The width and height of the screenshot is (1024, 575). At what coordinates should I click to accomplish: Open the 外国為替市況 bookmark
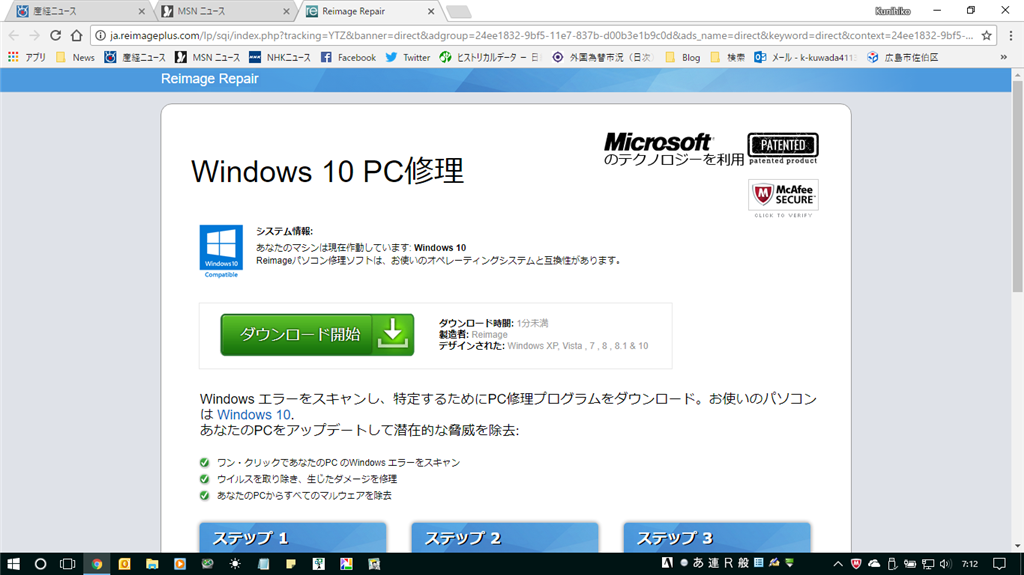(602, 58)
